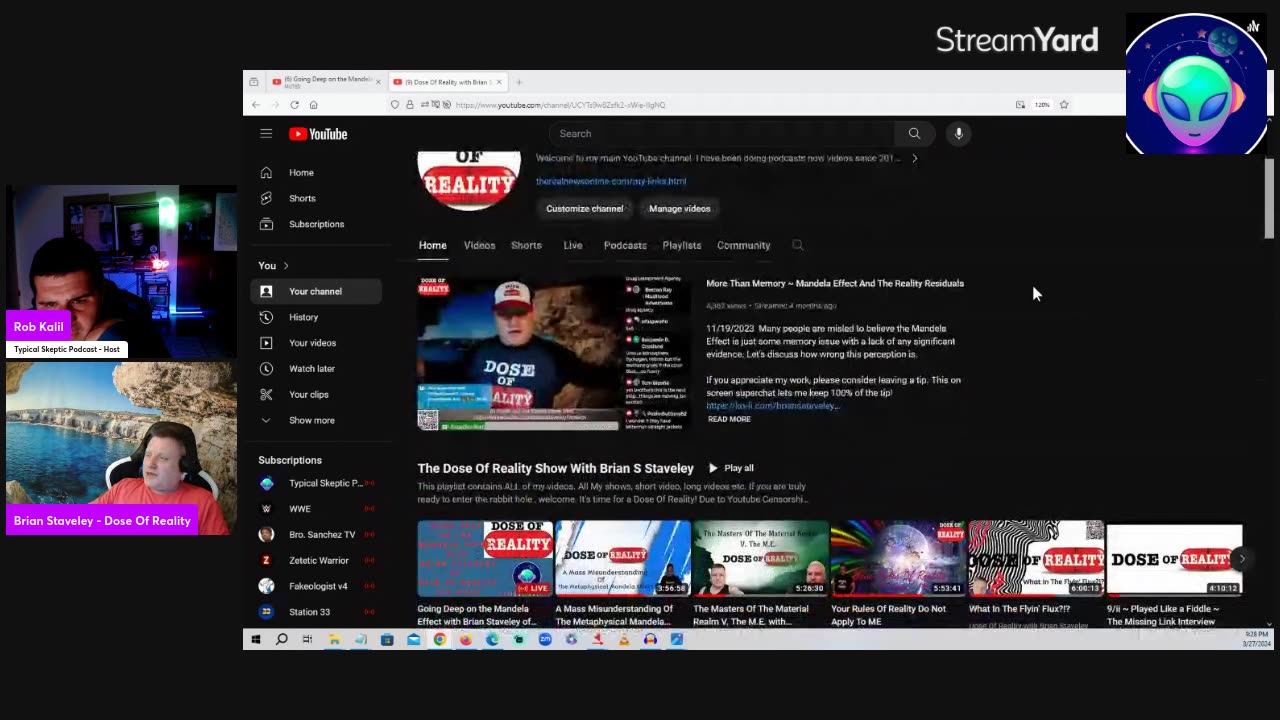Click the browser address bar URL
This screenshot has width=1280, height=720.
click(x=560, y=104)
